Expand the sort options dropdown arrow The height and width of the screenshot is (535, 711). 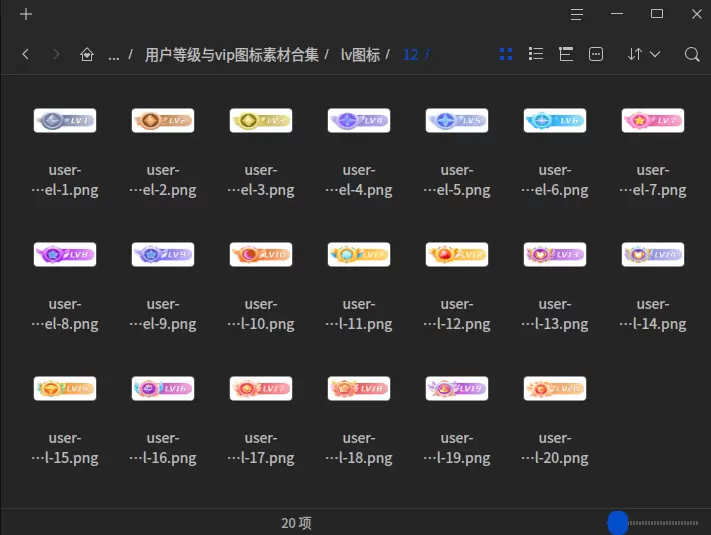655,54
